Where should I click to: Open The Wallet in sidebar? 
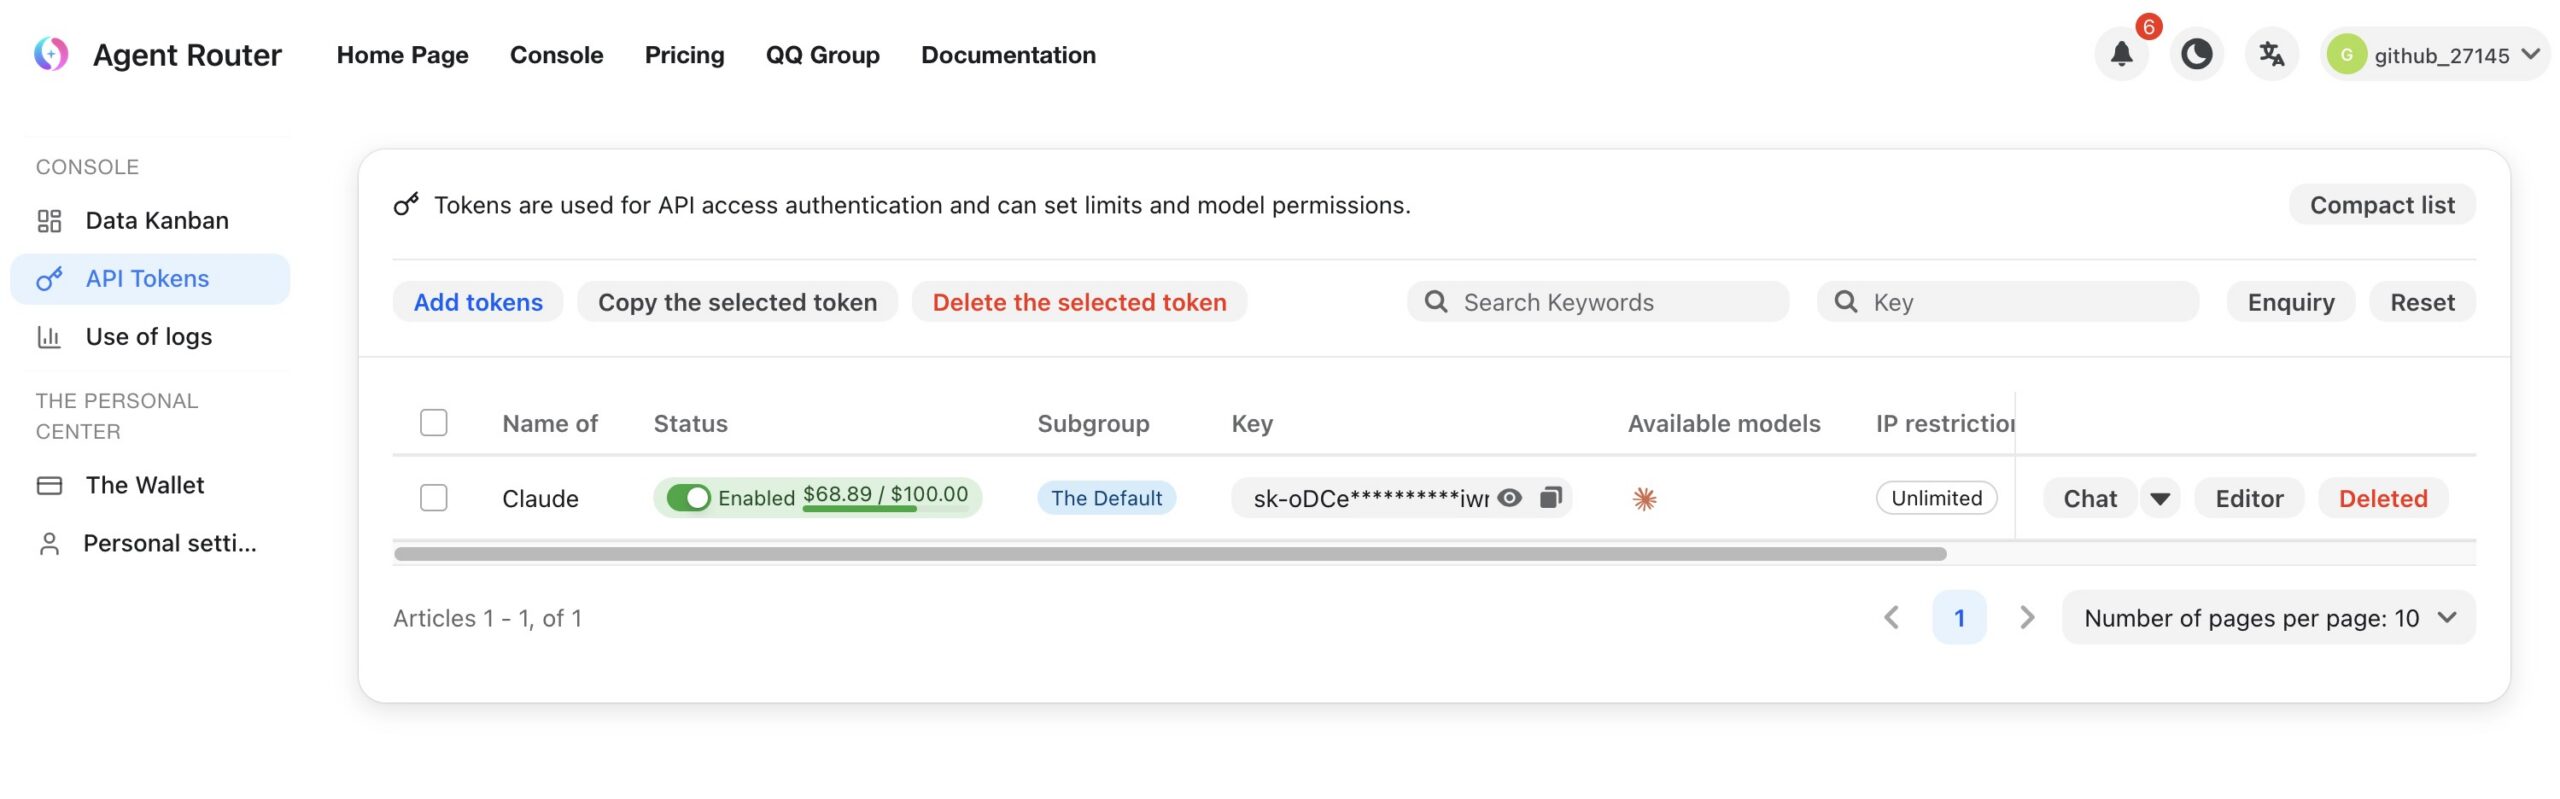(144, 485)
